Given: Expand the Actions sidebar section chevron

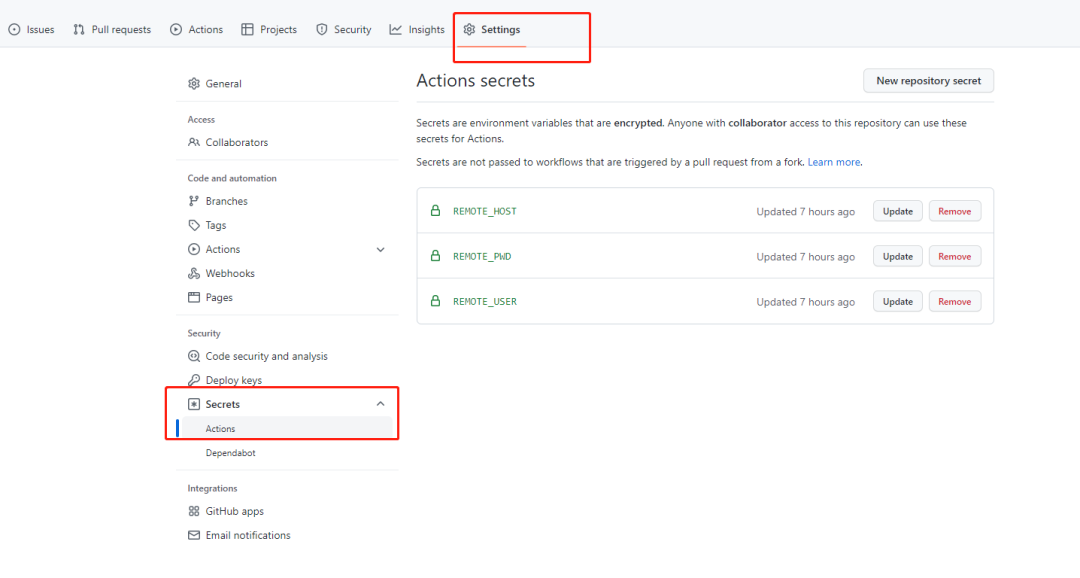Looking at the screenshot, I should (380, 250).
